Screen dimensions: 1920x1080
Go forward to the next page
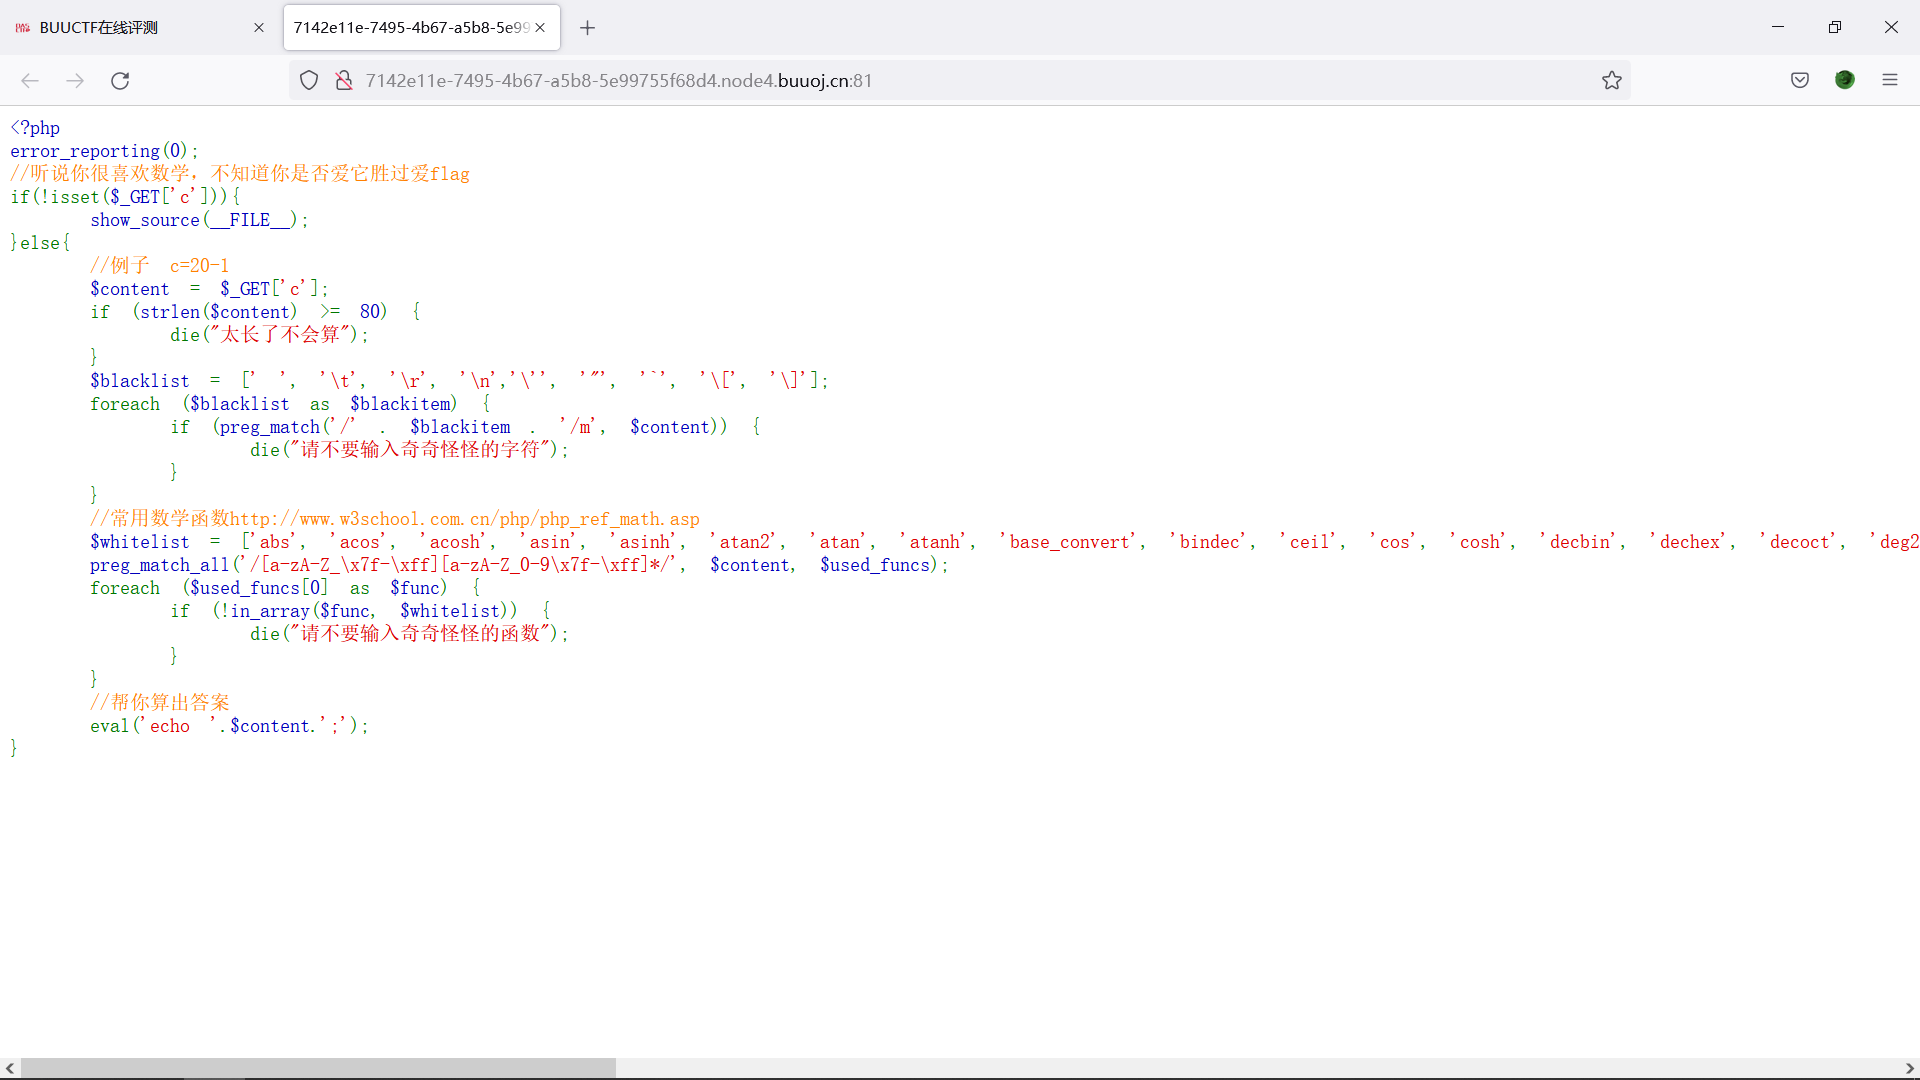pyautogui.click(x=75, y=81)
